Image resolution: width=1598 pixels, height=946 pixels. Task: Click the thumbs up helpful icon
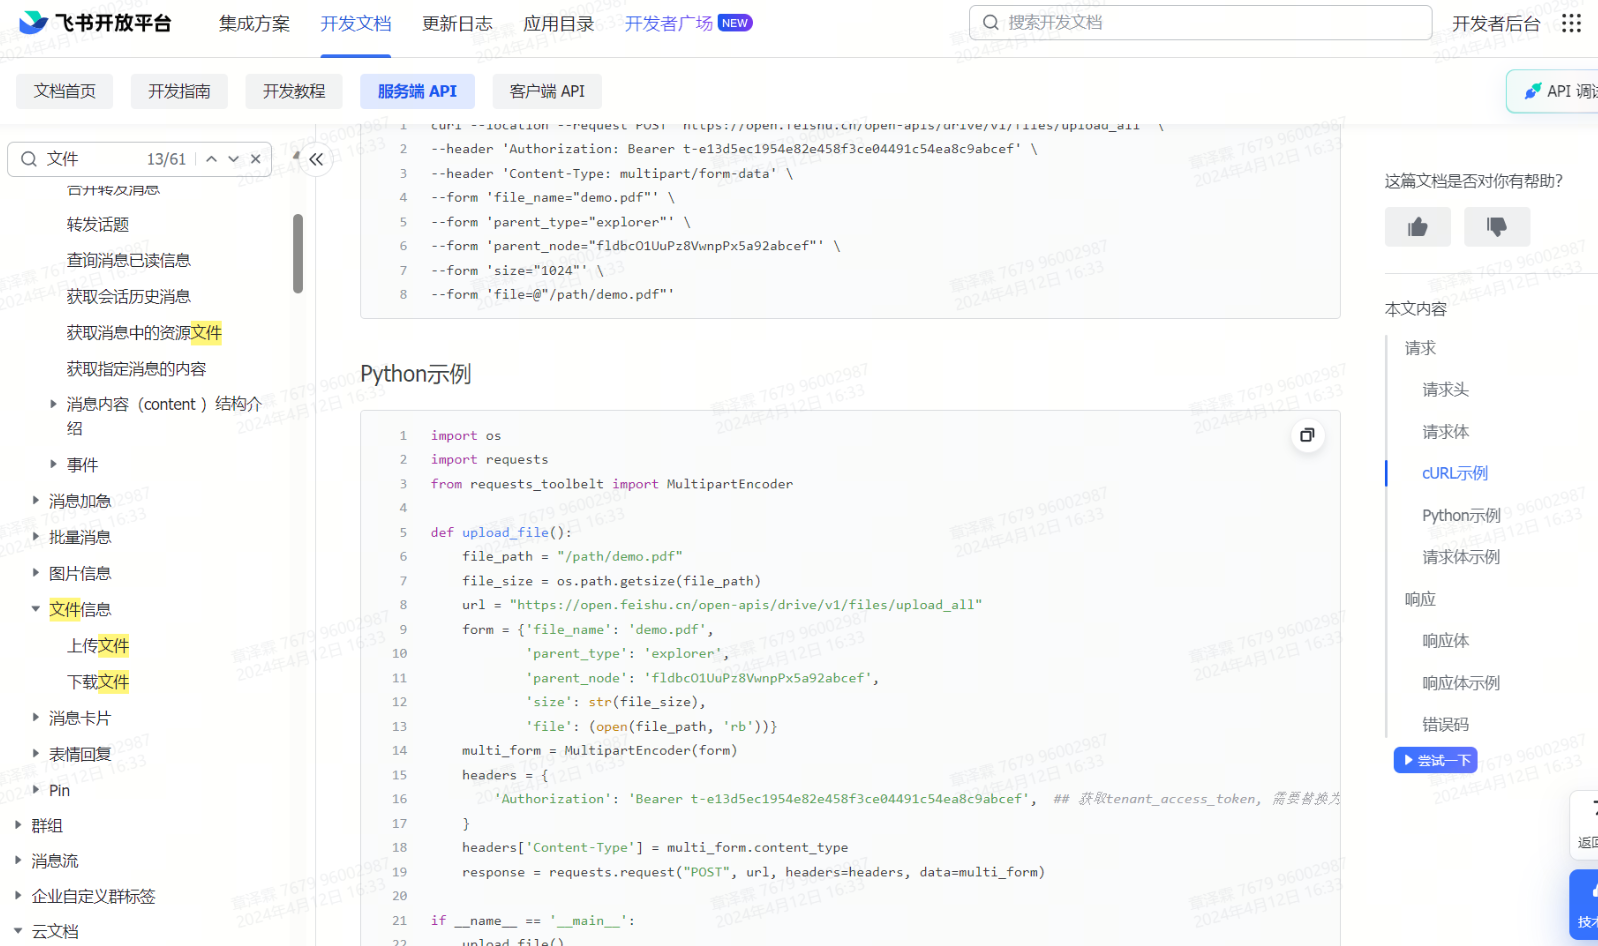tap(1417, 227)
